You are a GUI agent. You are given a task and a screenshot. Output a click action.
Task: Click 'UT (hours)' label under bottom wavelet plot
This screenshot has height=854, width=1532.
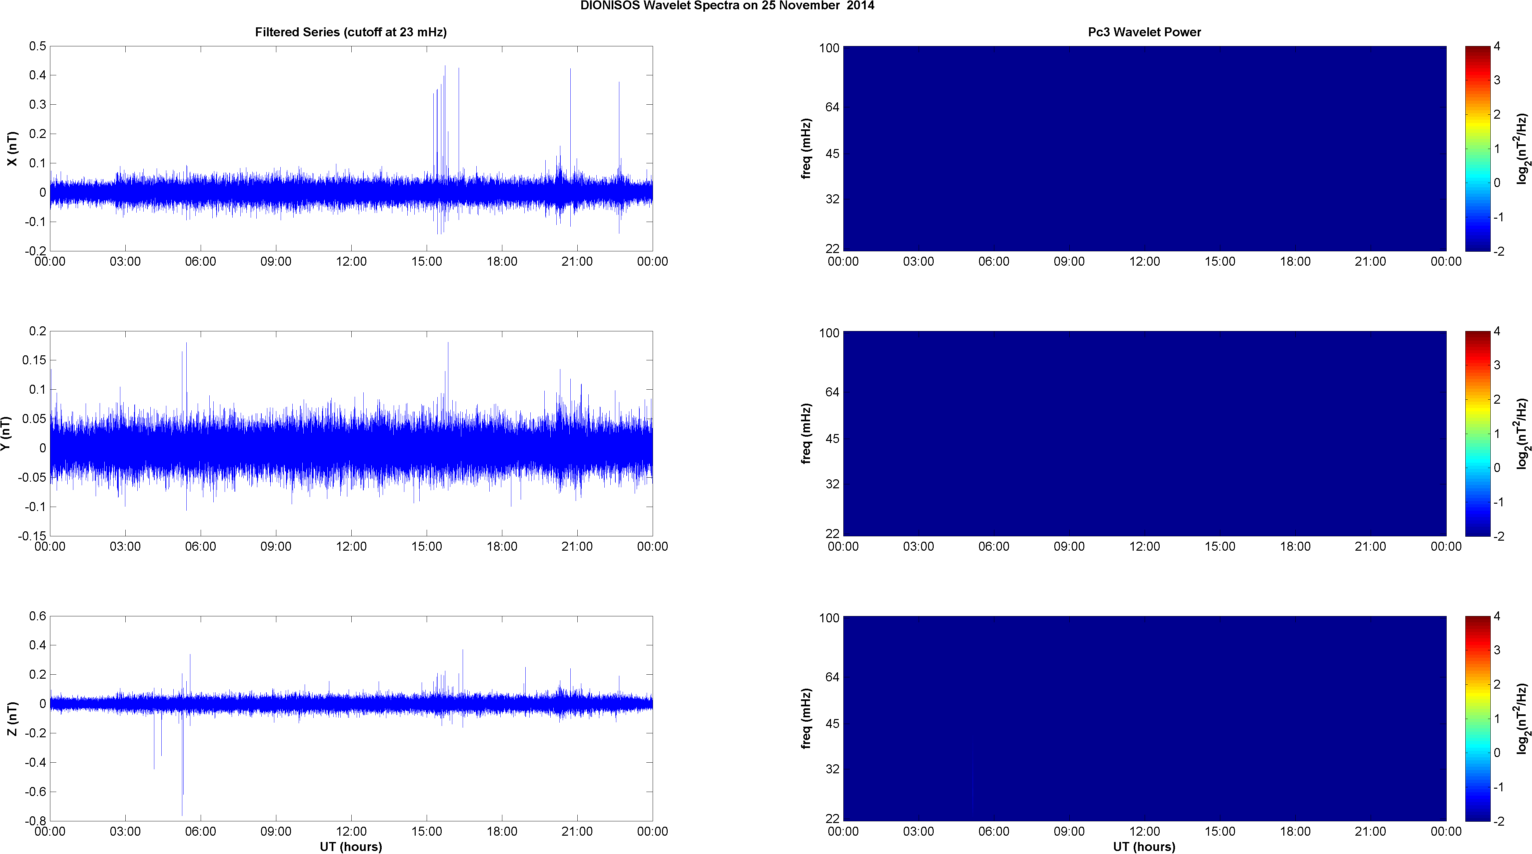pyautogui.click(x=1144, y=846)
